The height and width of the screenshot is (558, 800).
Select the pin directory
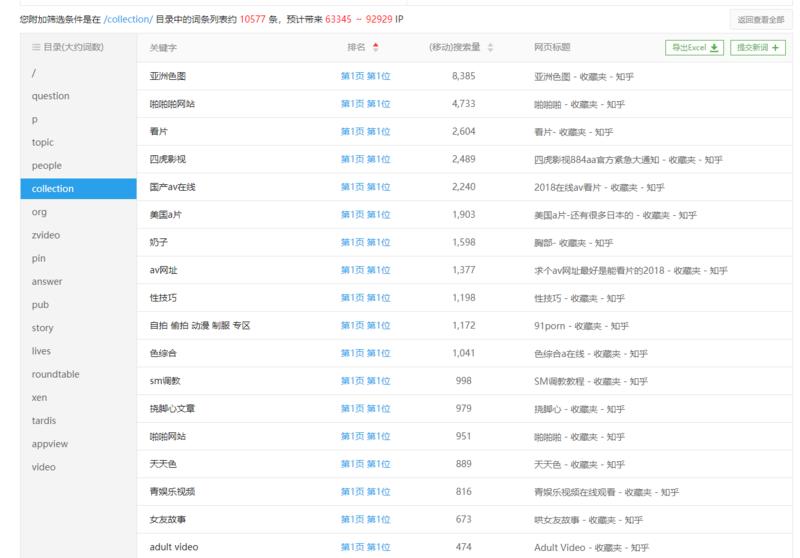(38, 258)
